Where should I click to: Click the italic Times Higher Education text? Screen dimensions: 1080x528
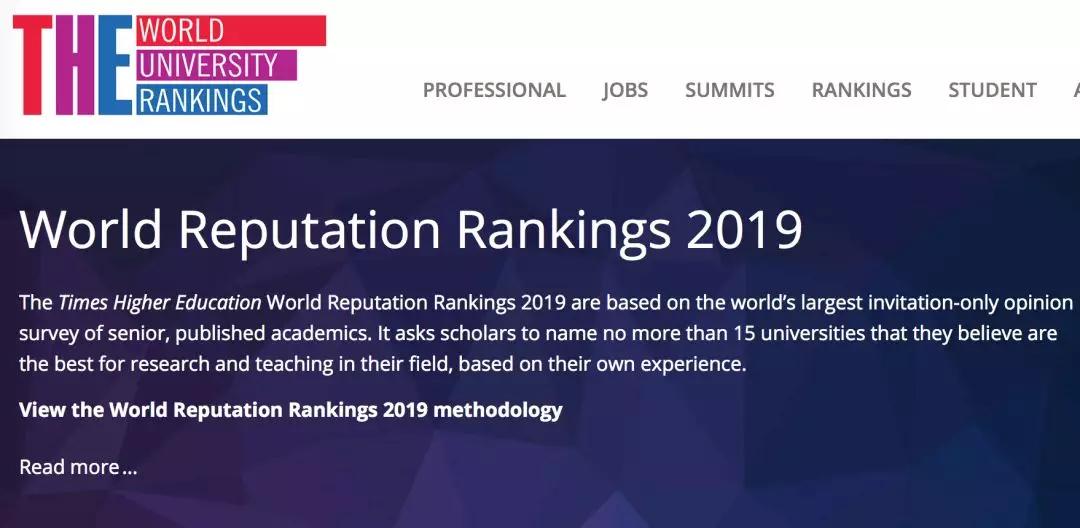[x=160, y=302]
